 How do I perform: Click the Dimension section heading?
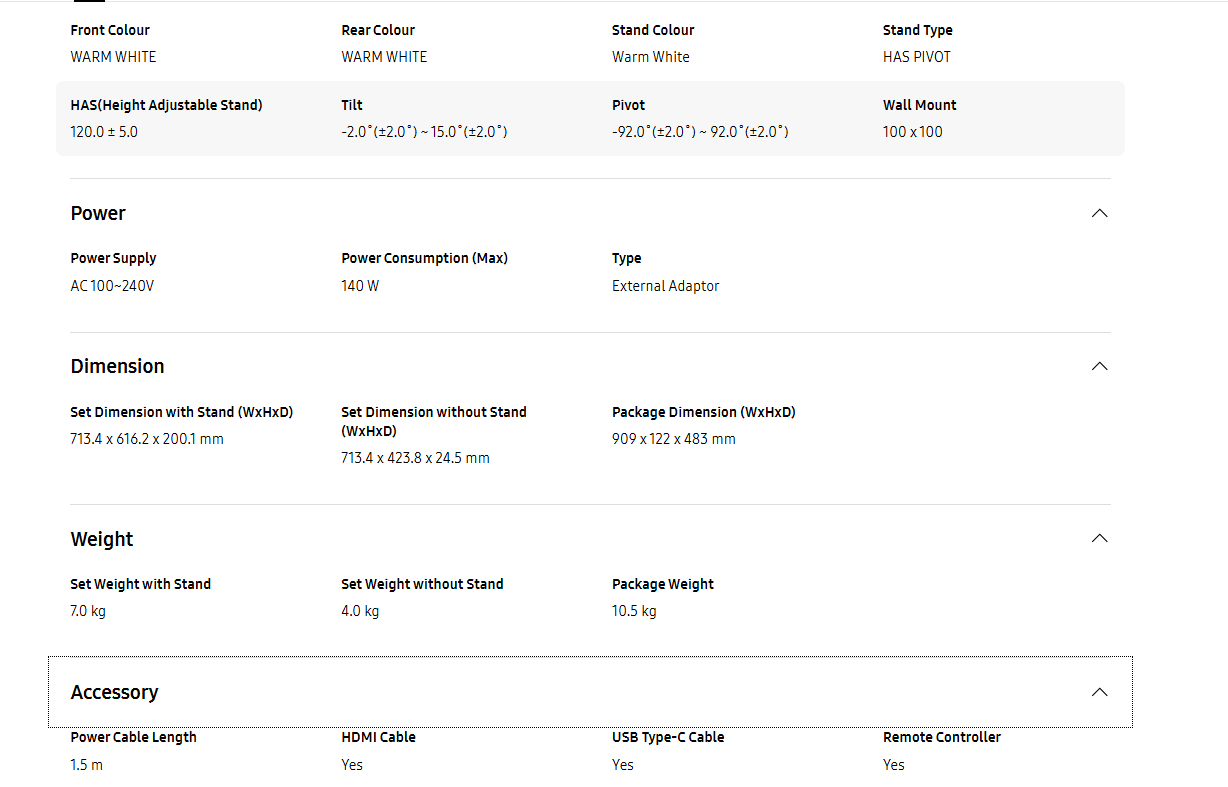click(117, 366)
